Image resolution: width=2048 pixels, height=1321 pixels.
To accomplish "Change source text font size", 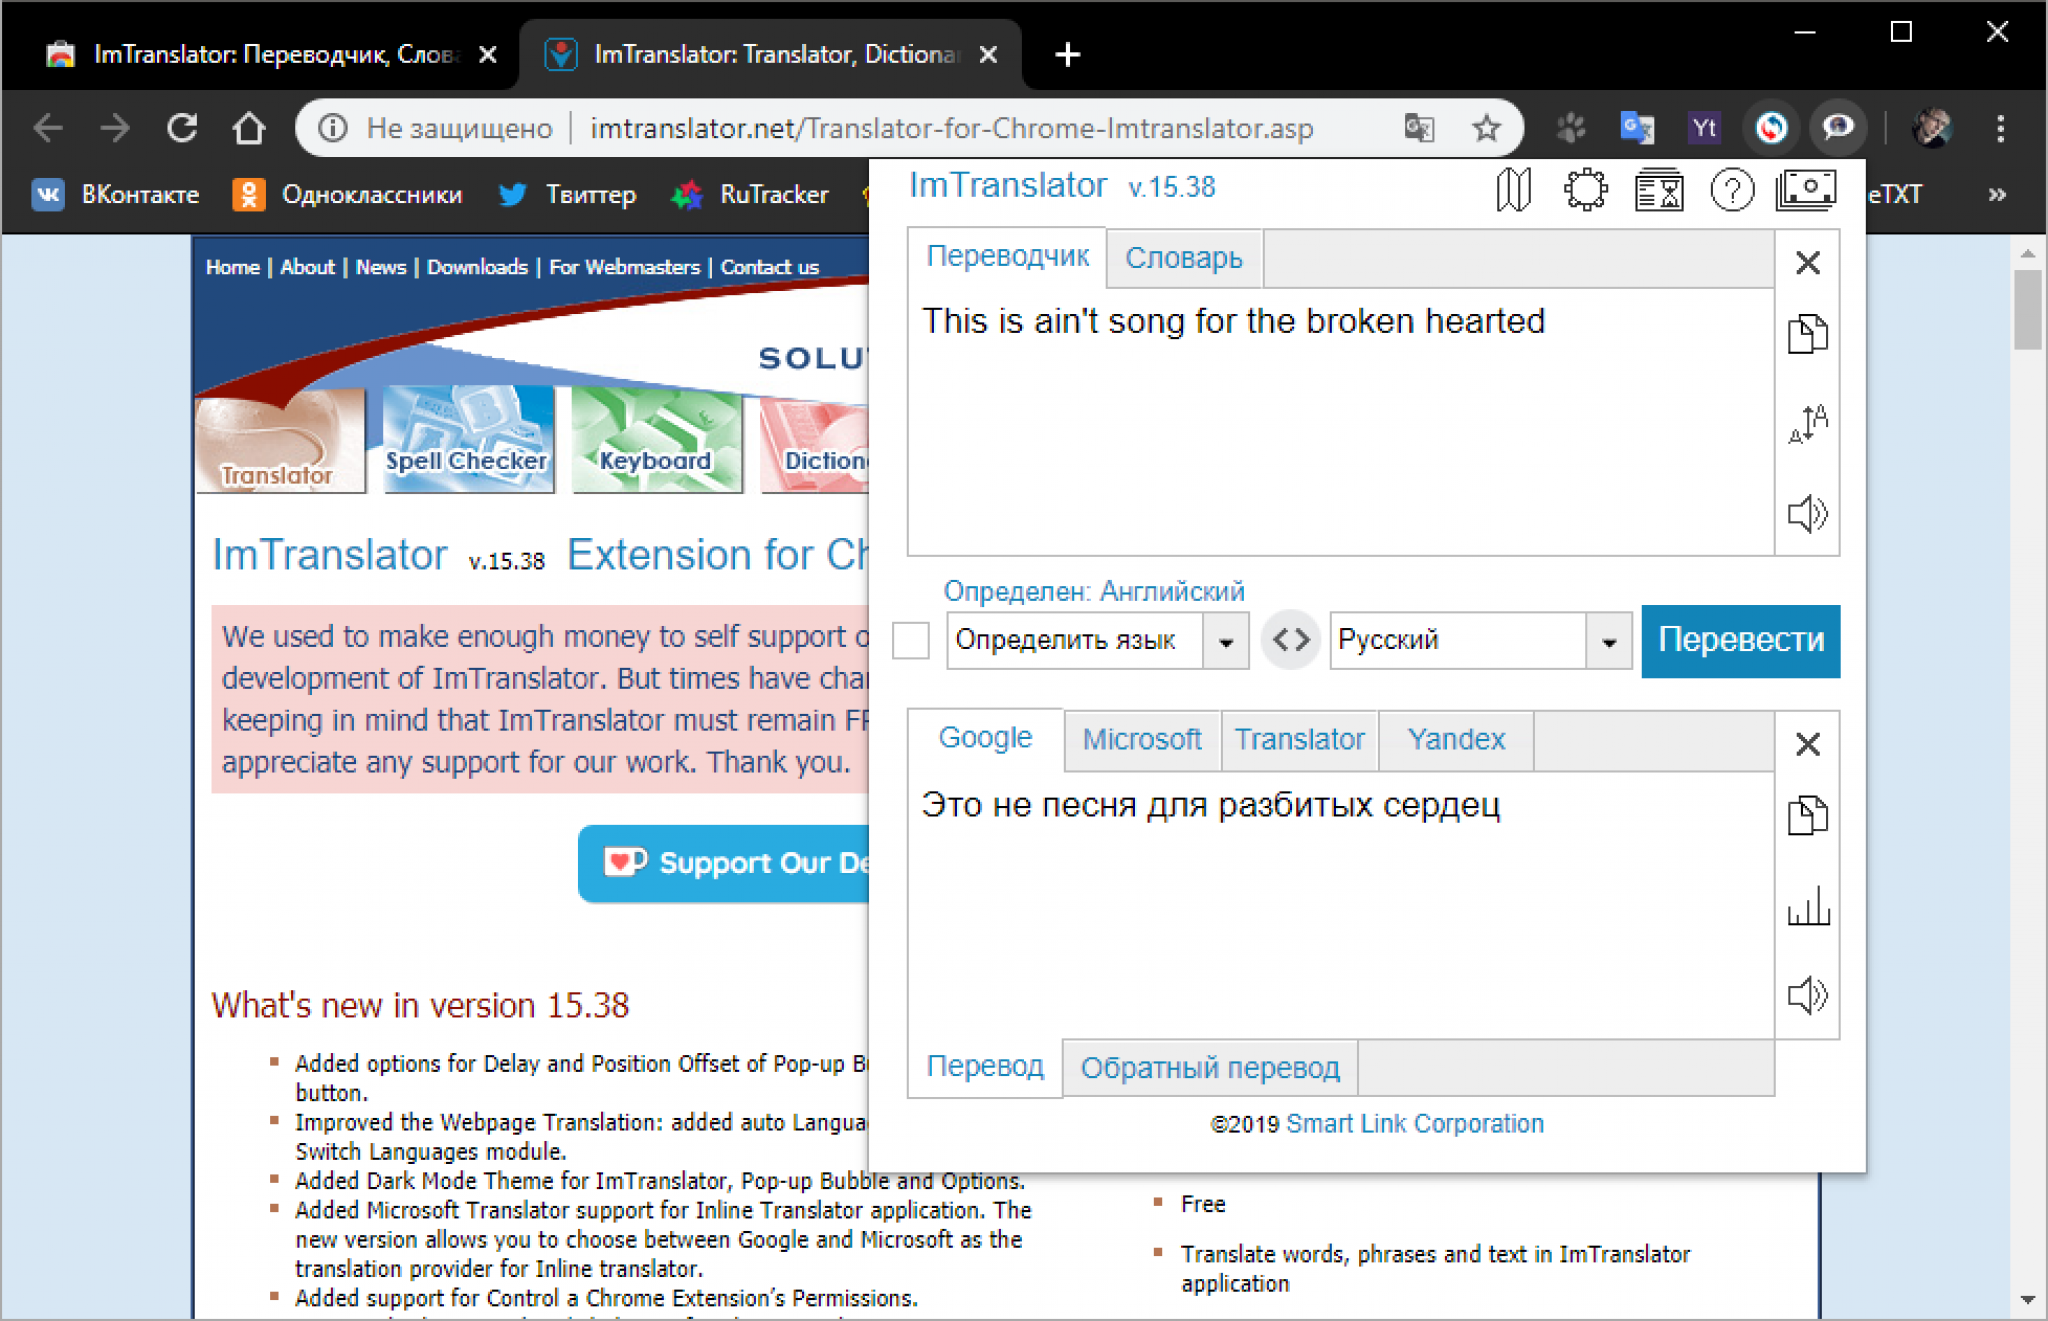I will pyautogui.click(x=1807, y=424).
